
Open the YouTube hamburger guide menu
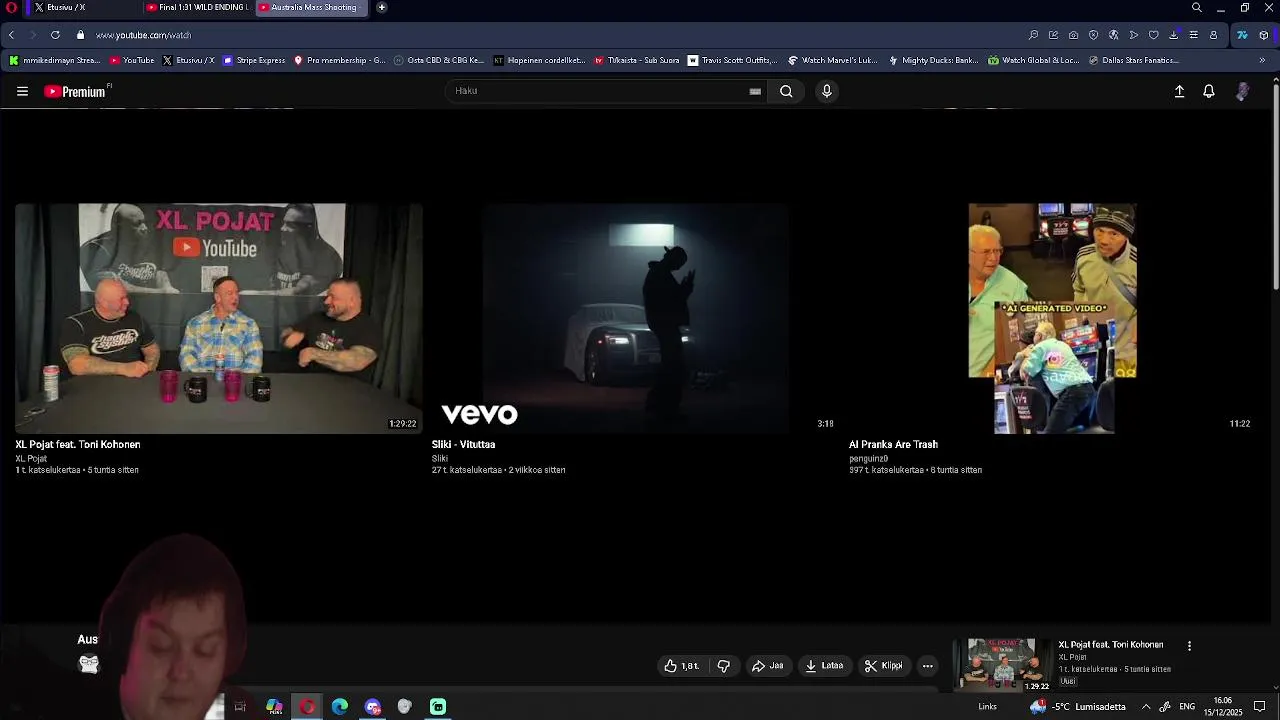[x=22, y=91]
